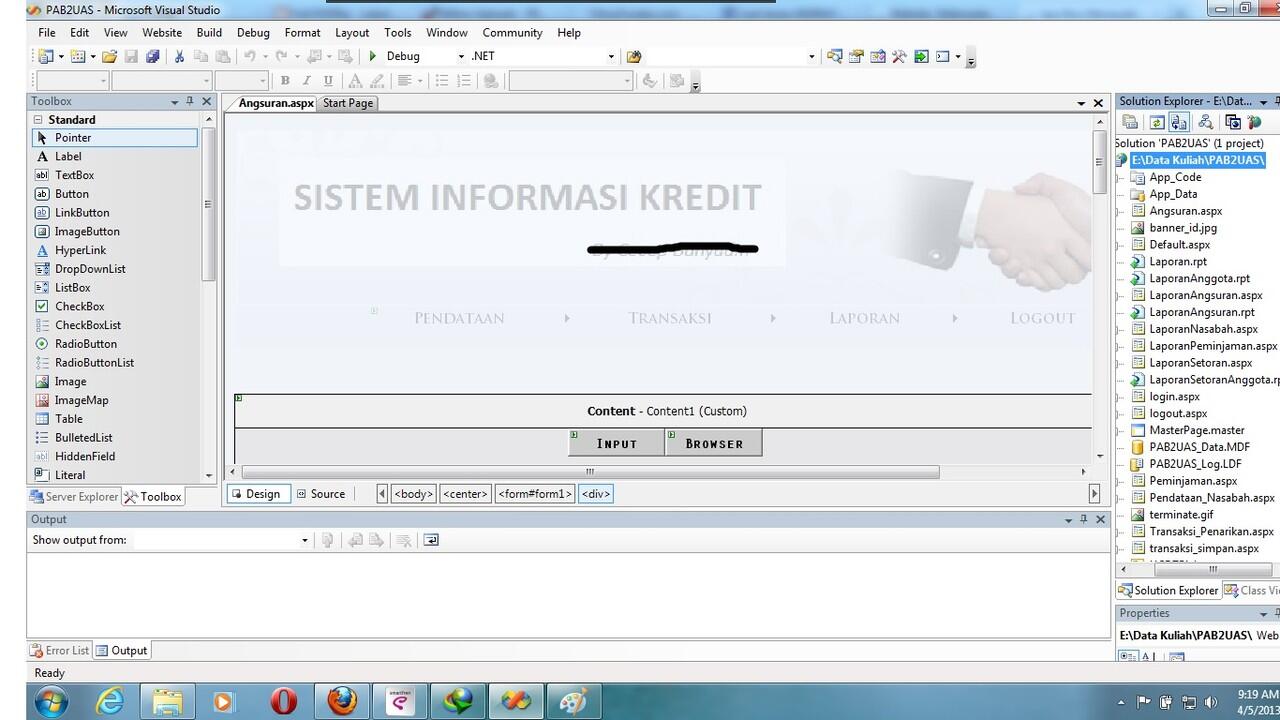
Task: Collapse the Standard section in Toolbox
Action: [x=39, y=119]
